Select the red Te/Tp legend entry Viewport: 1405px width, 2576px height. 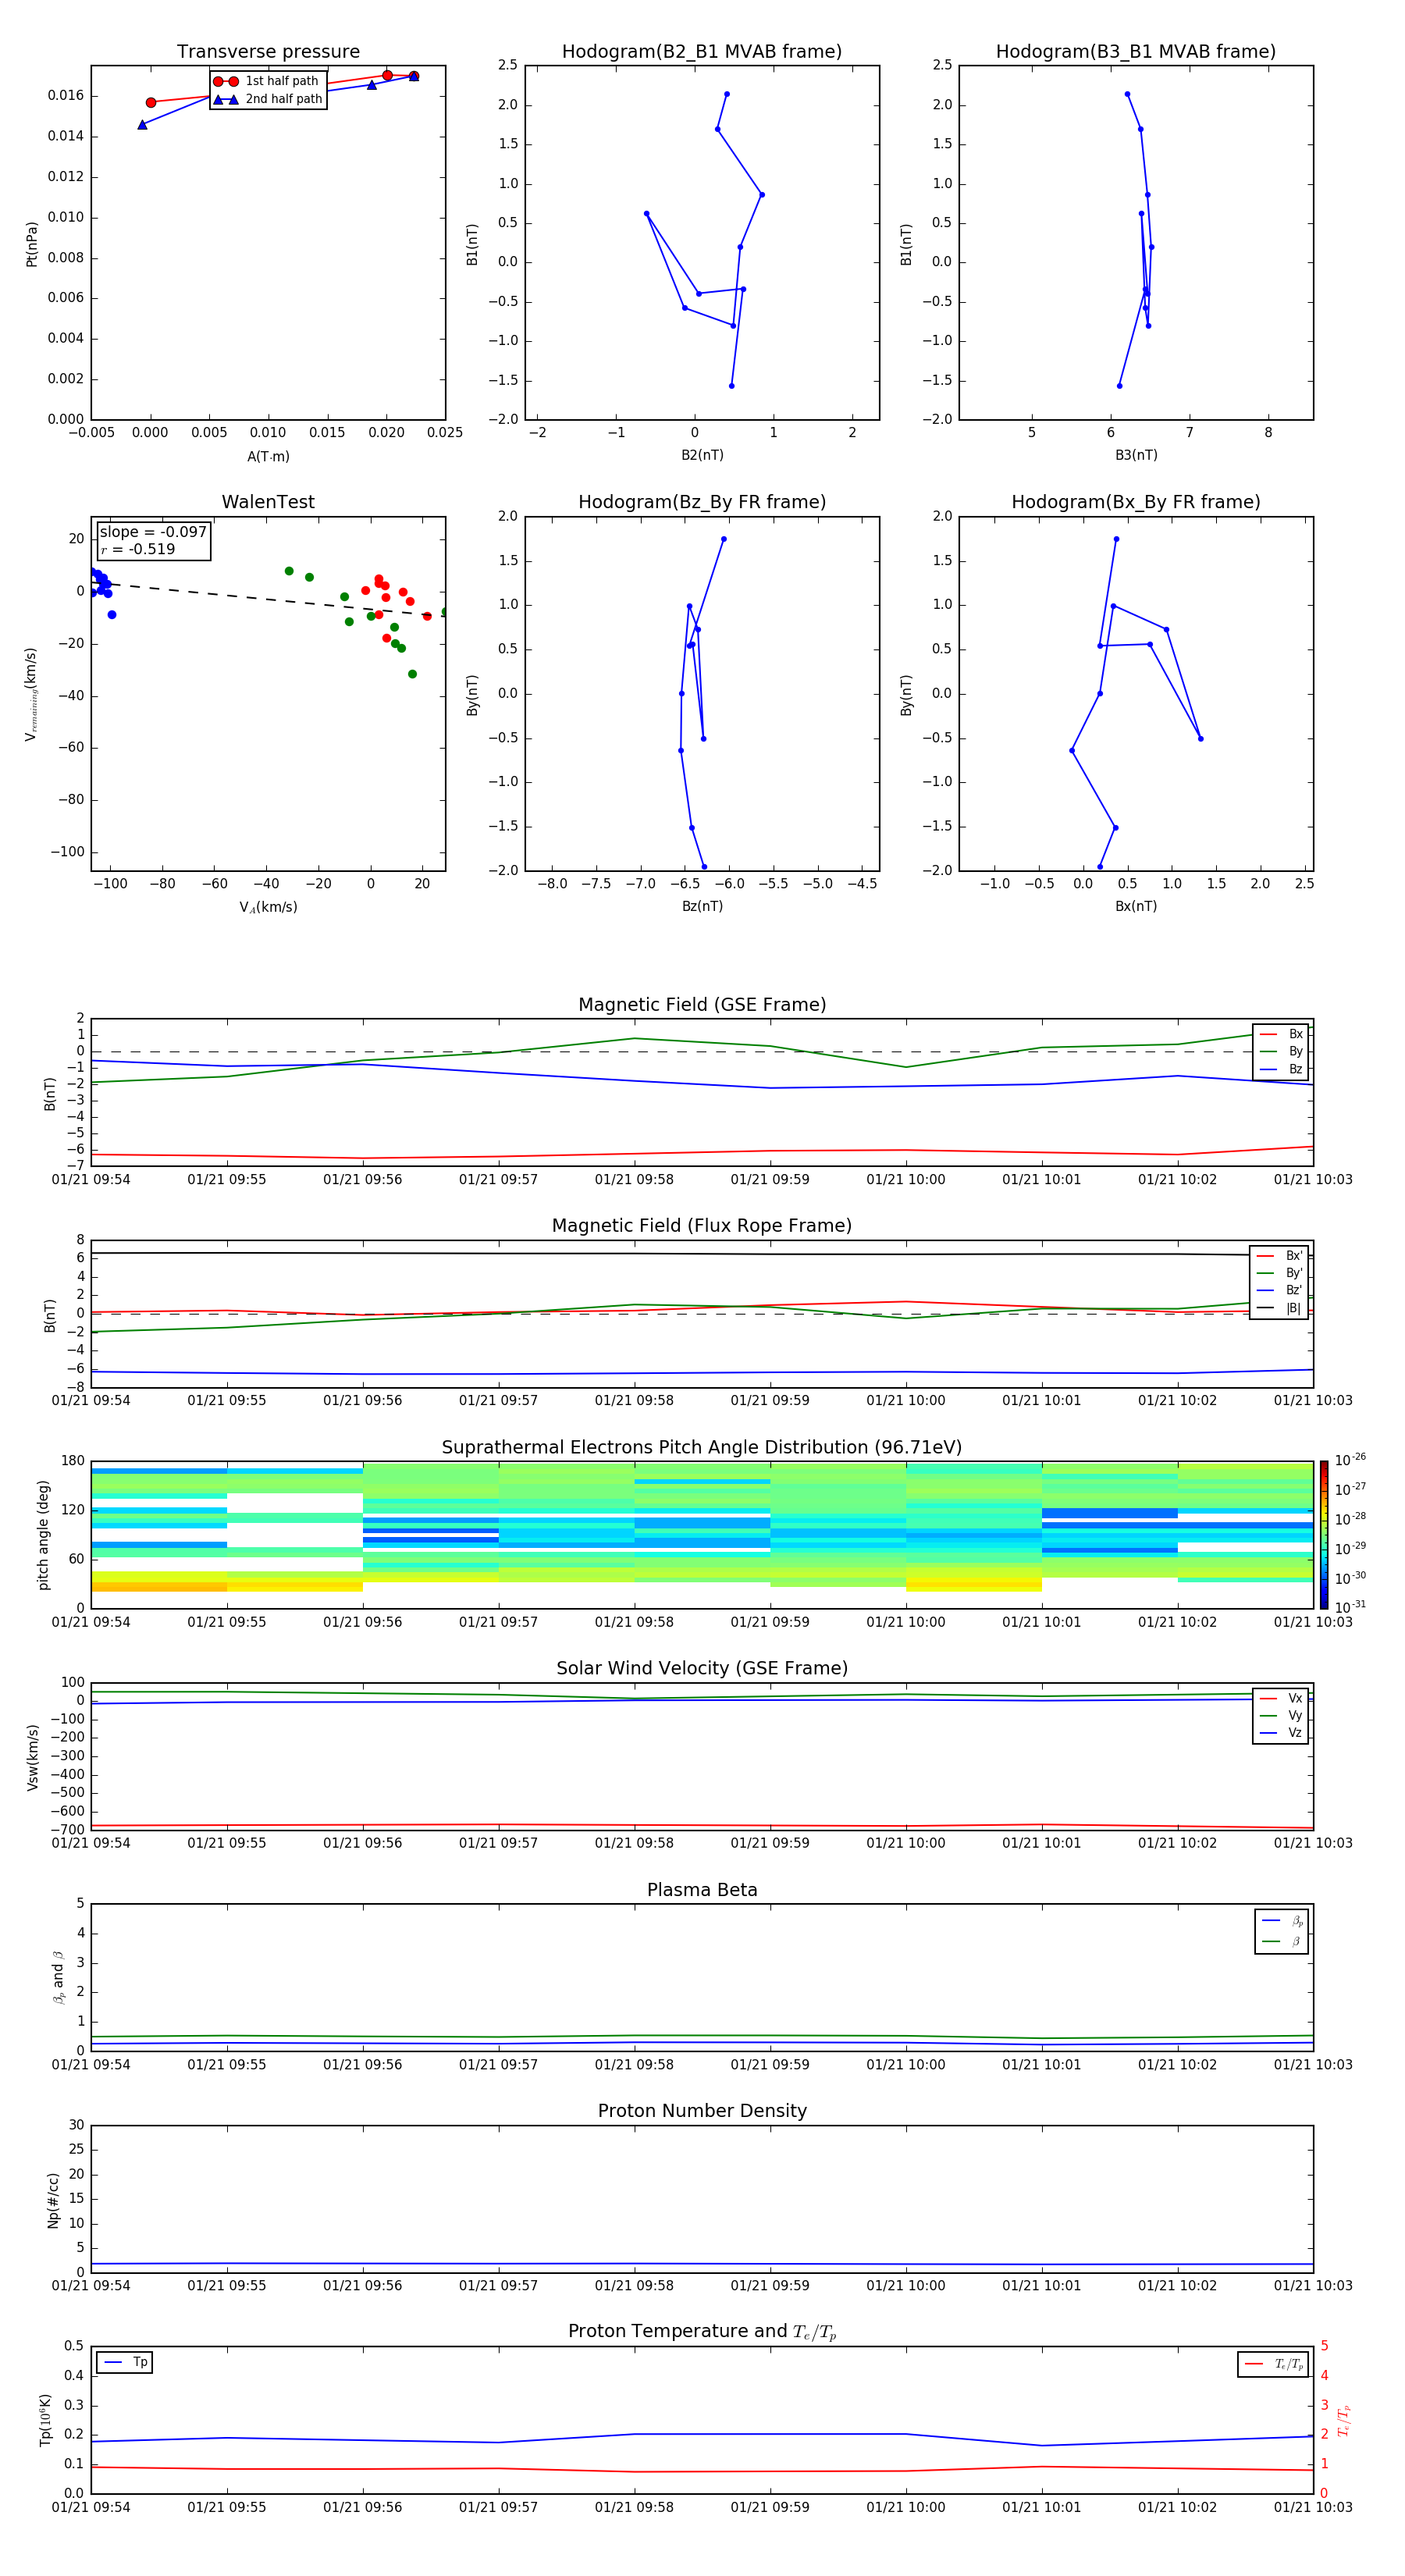tap(1273, 2364)
